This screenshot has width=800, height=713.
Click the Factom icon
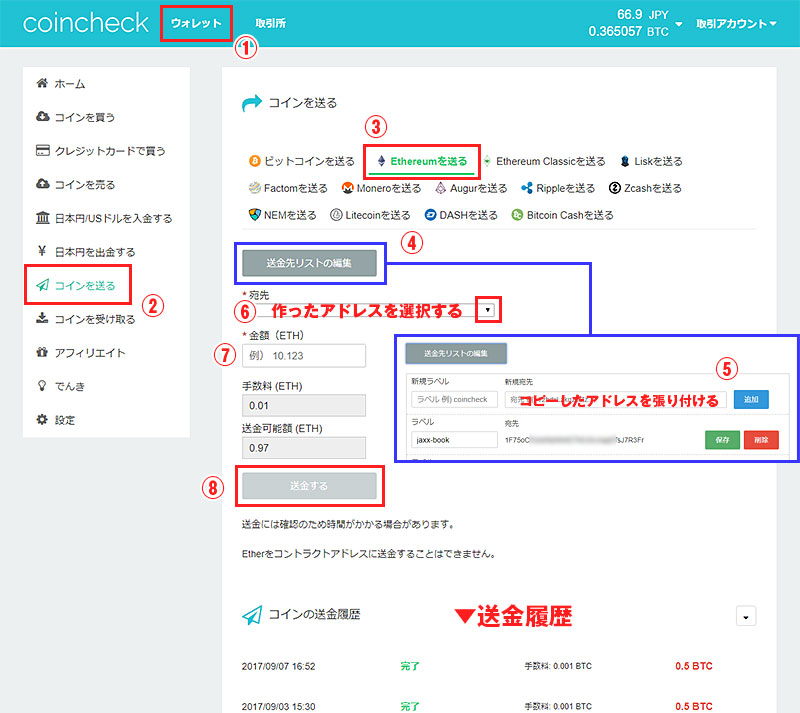(255, 188)
